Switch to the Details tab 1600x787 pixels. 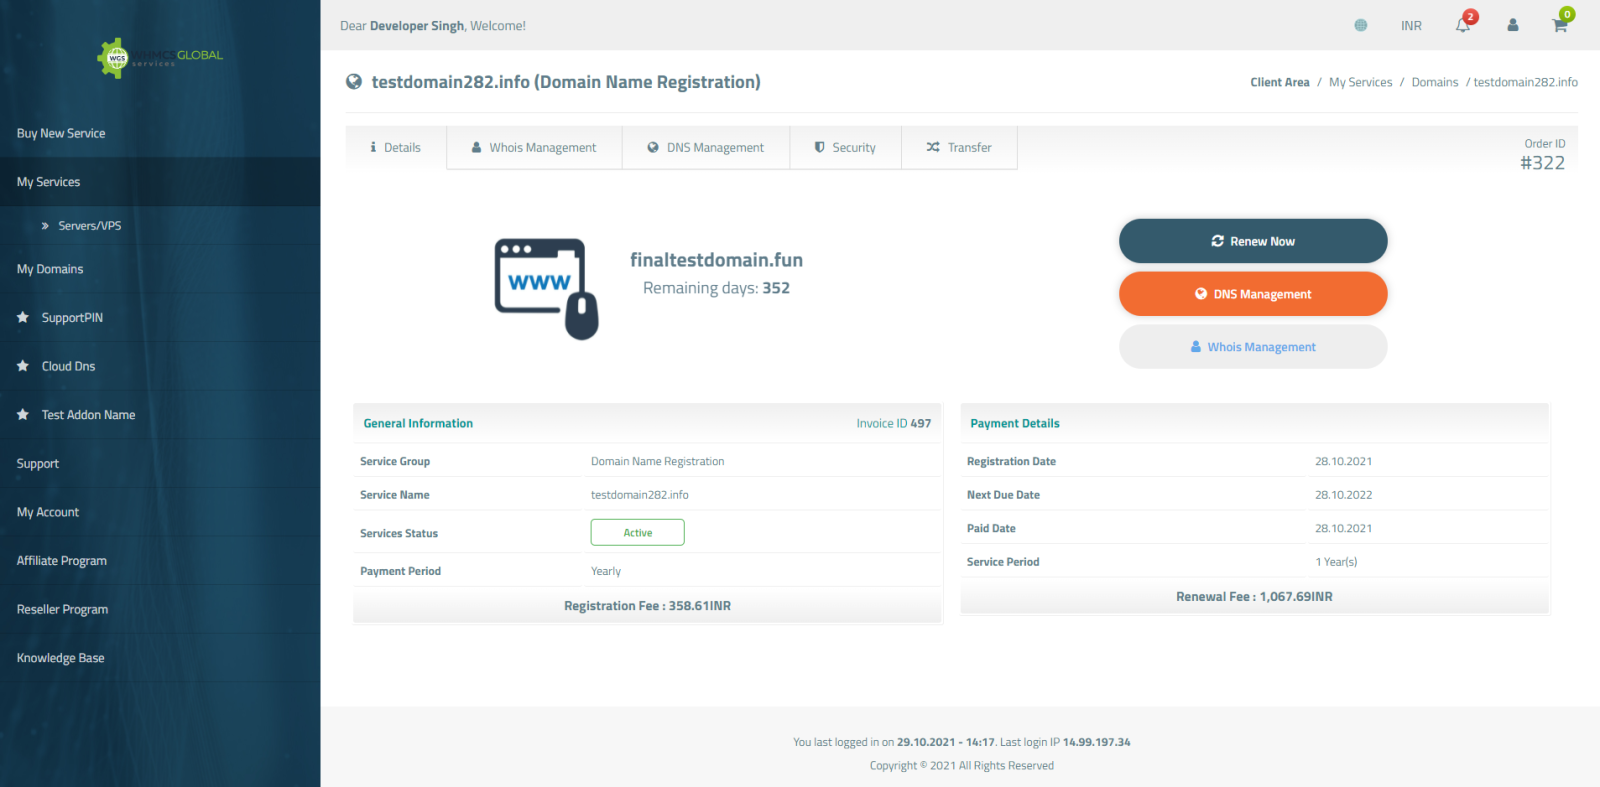(396, 147)
